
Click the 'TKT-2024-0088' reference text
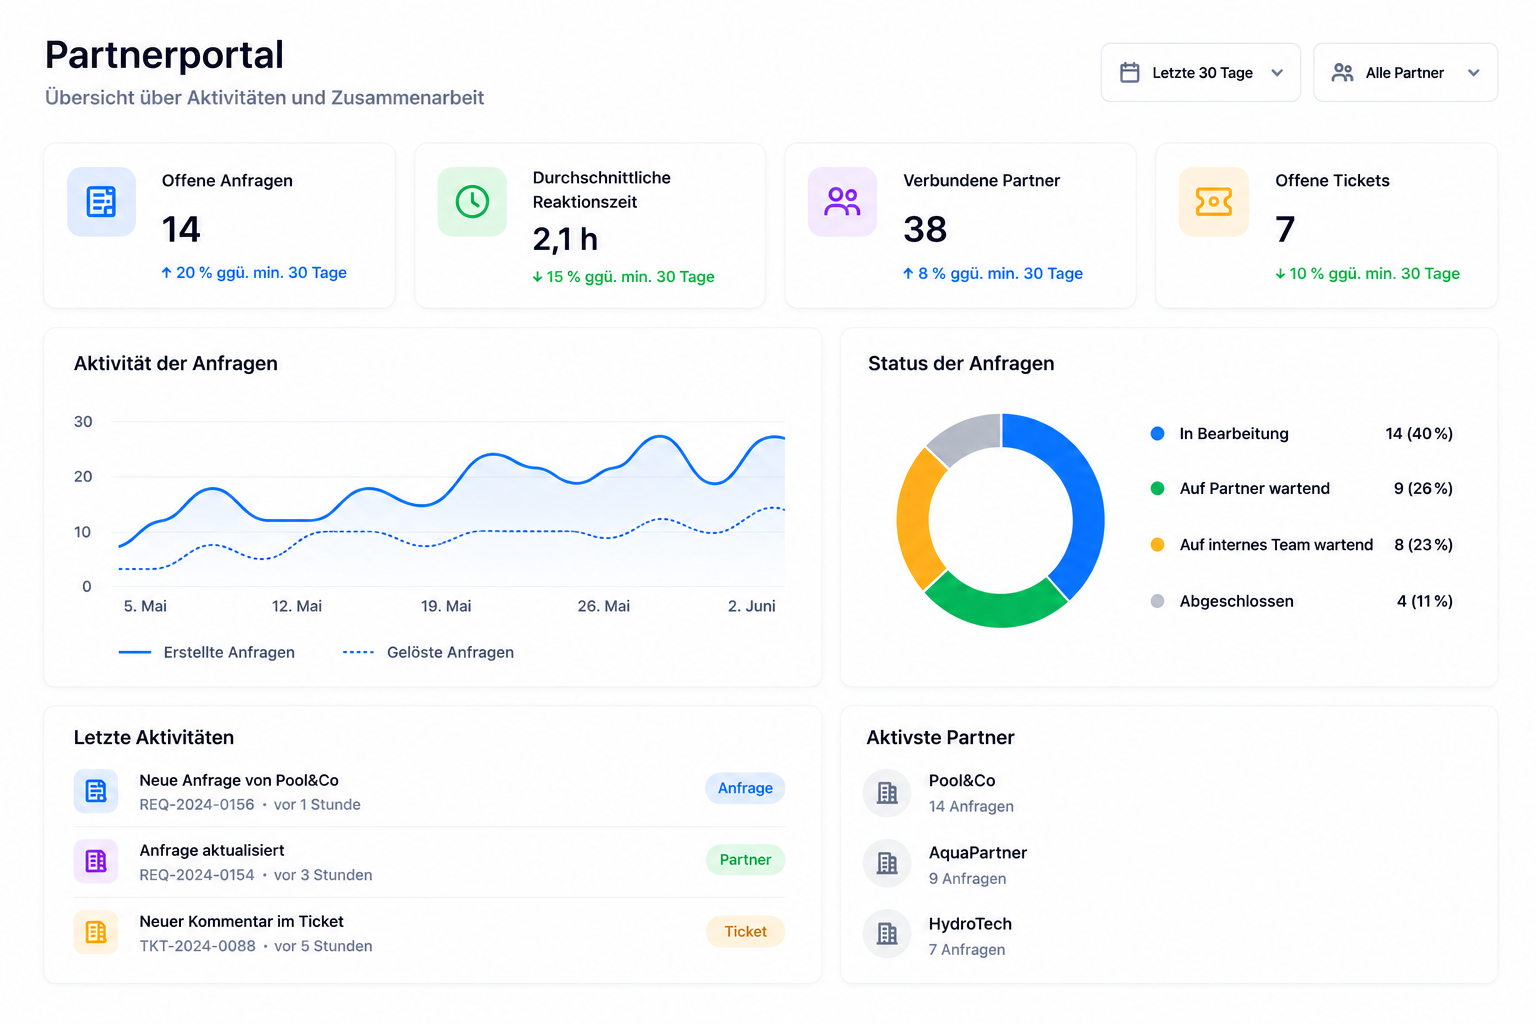click(x=197, y=946)
